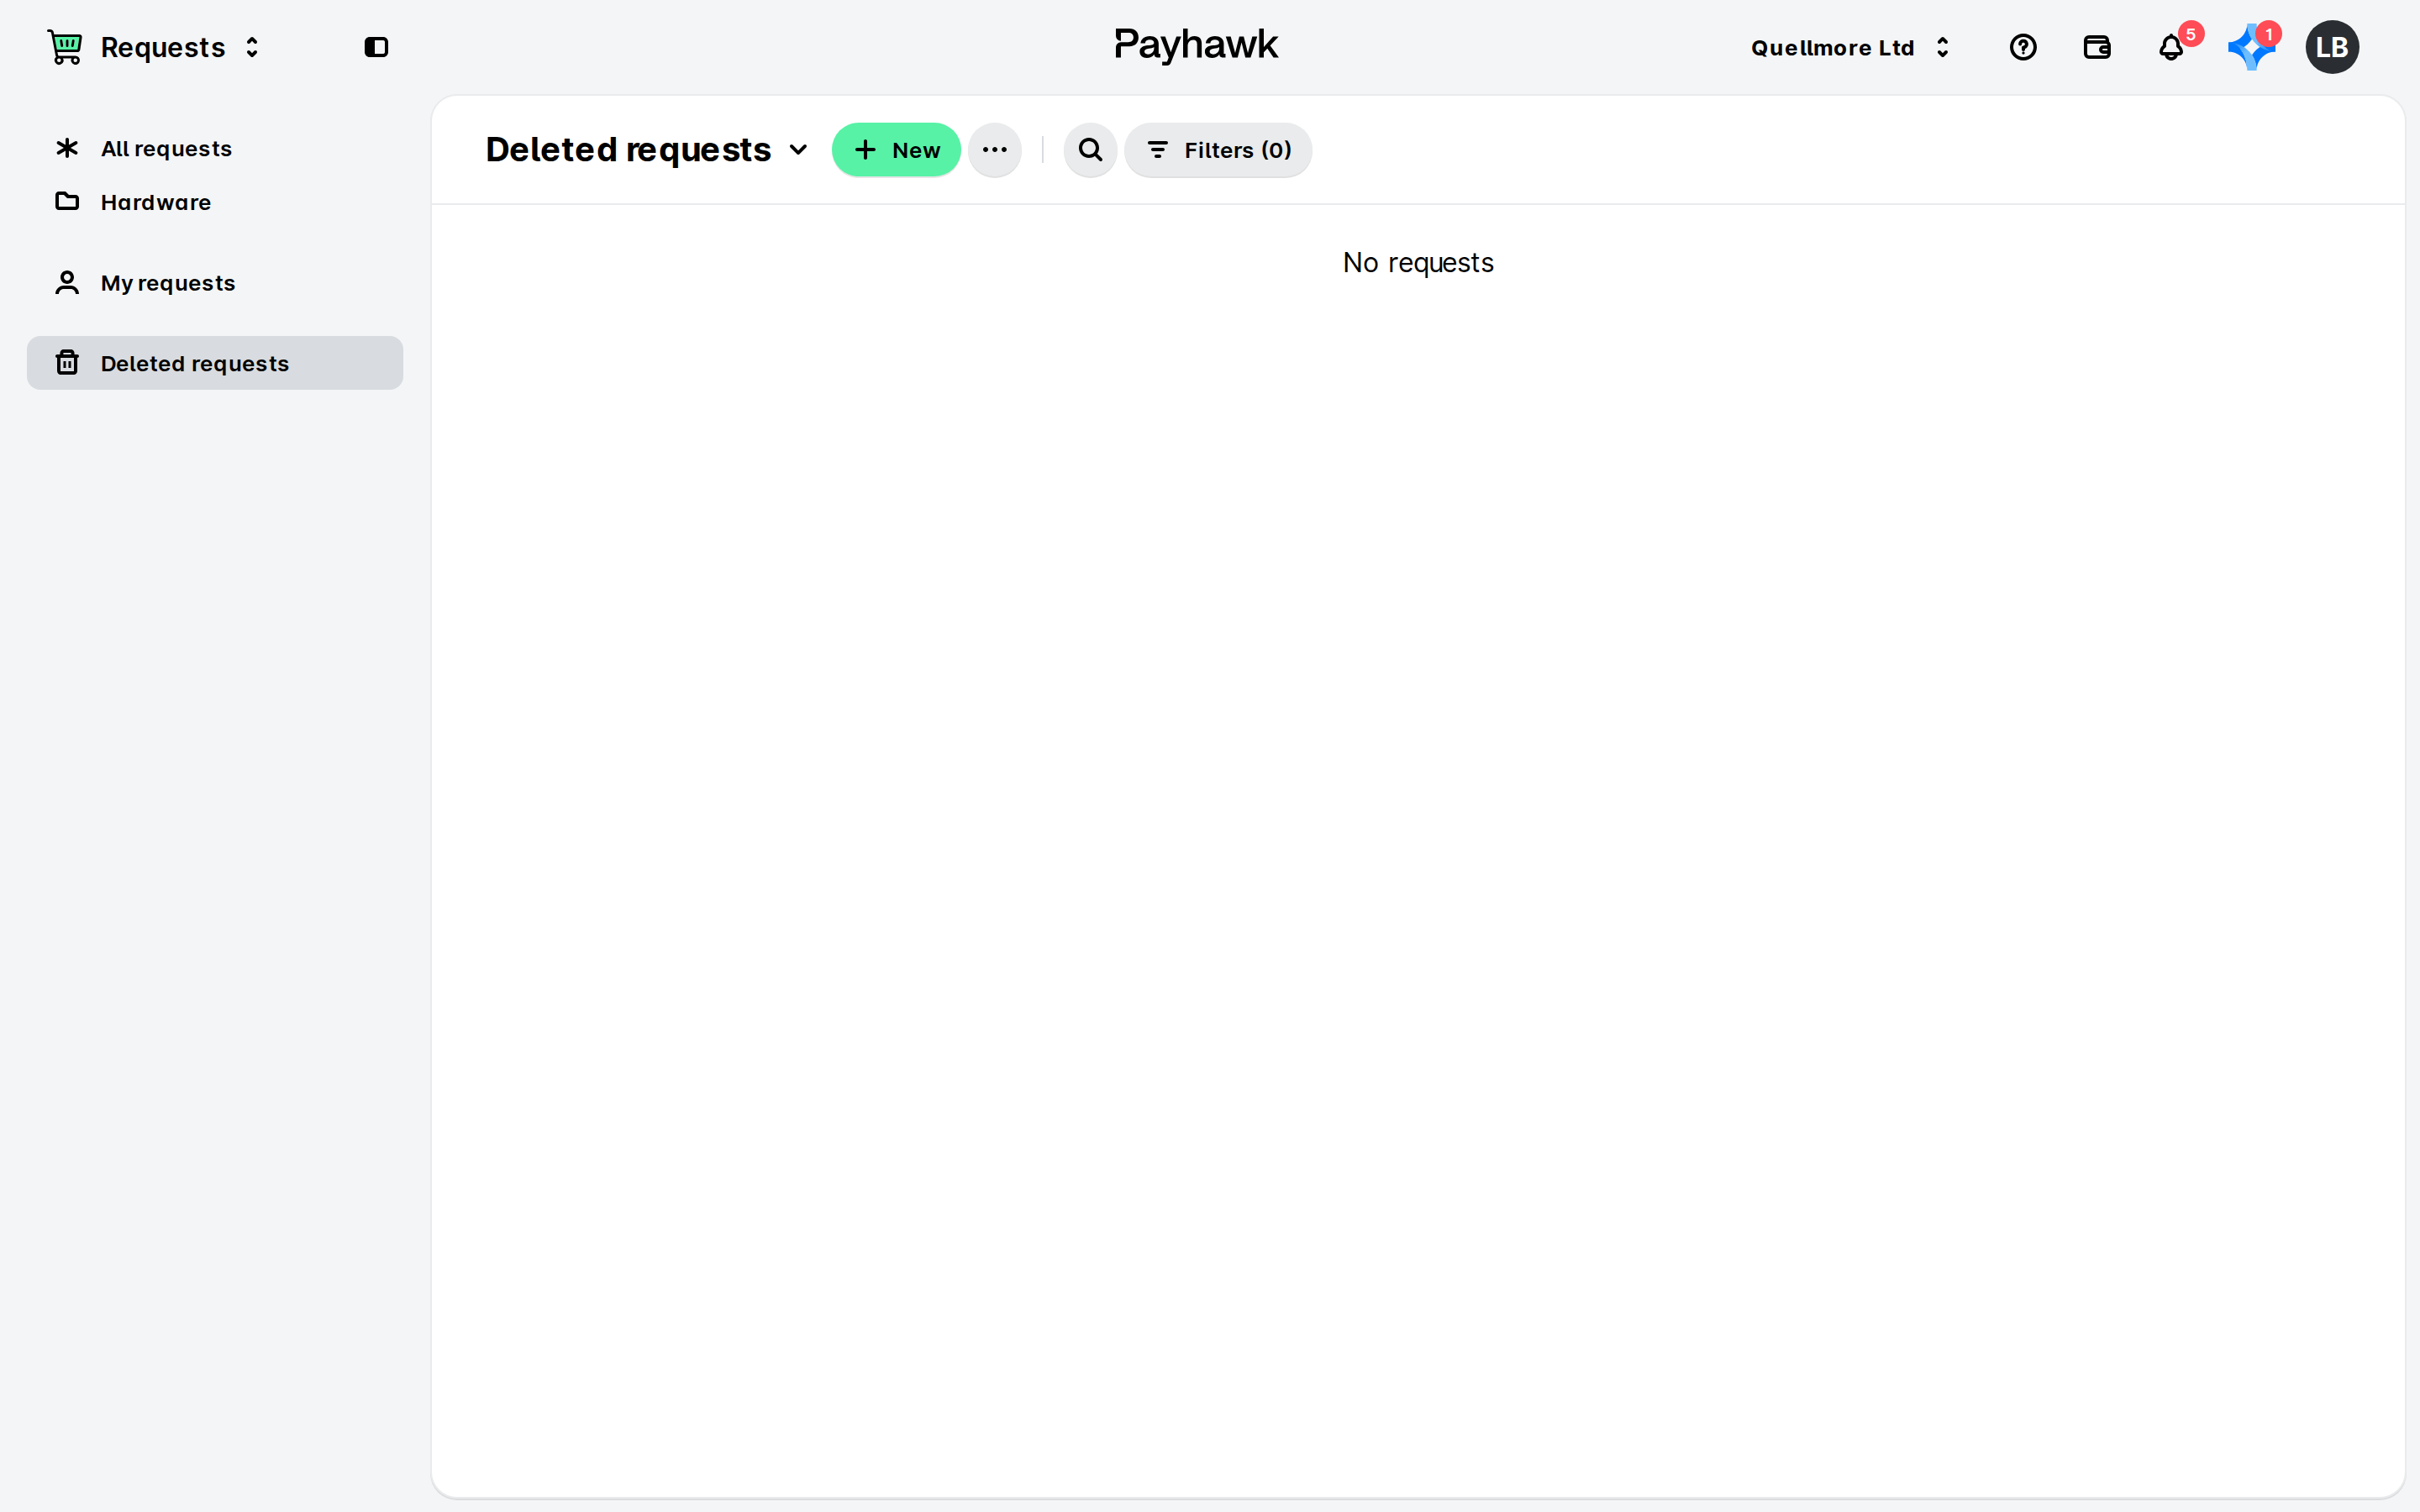The height and width of the screenshot is (1512, 2420).
Task: Click the Payhawk logo
Action: tap(1196, 45)
